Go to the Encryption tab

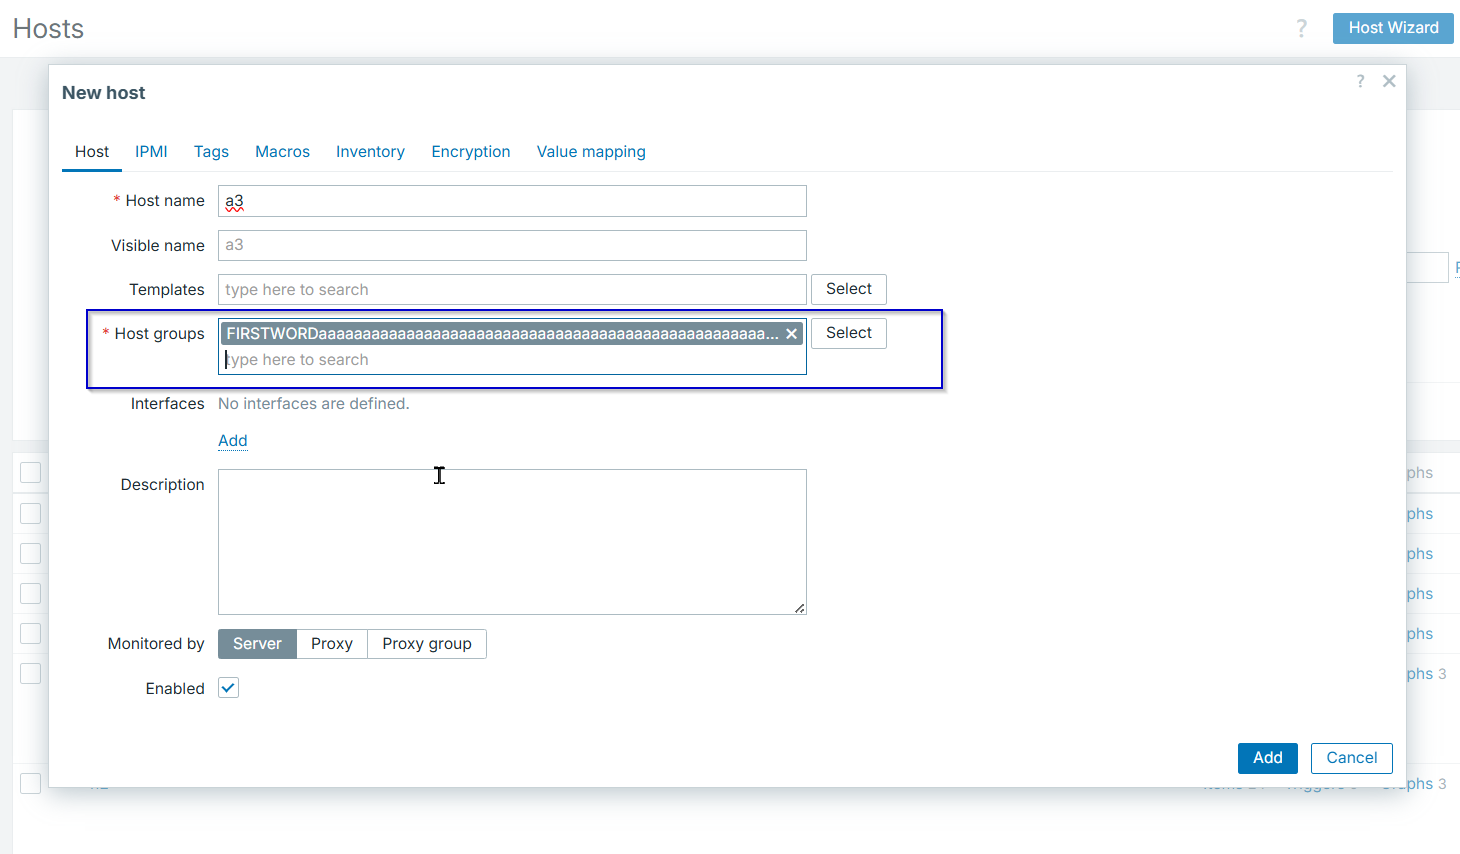click(470, 152)
